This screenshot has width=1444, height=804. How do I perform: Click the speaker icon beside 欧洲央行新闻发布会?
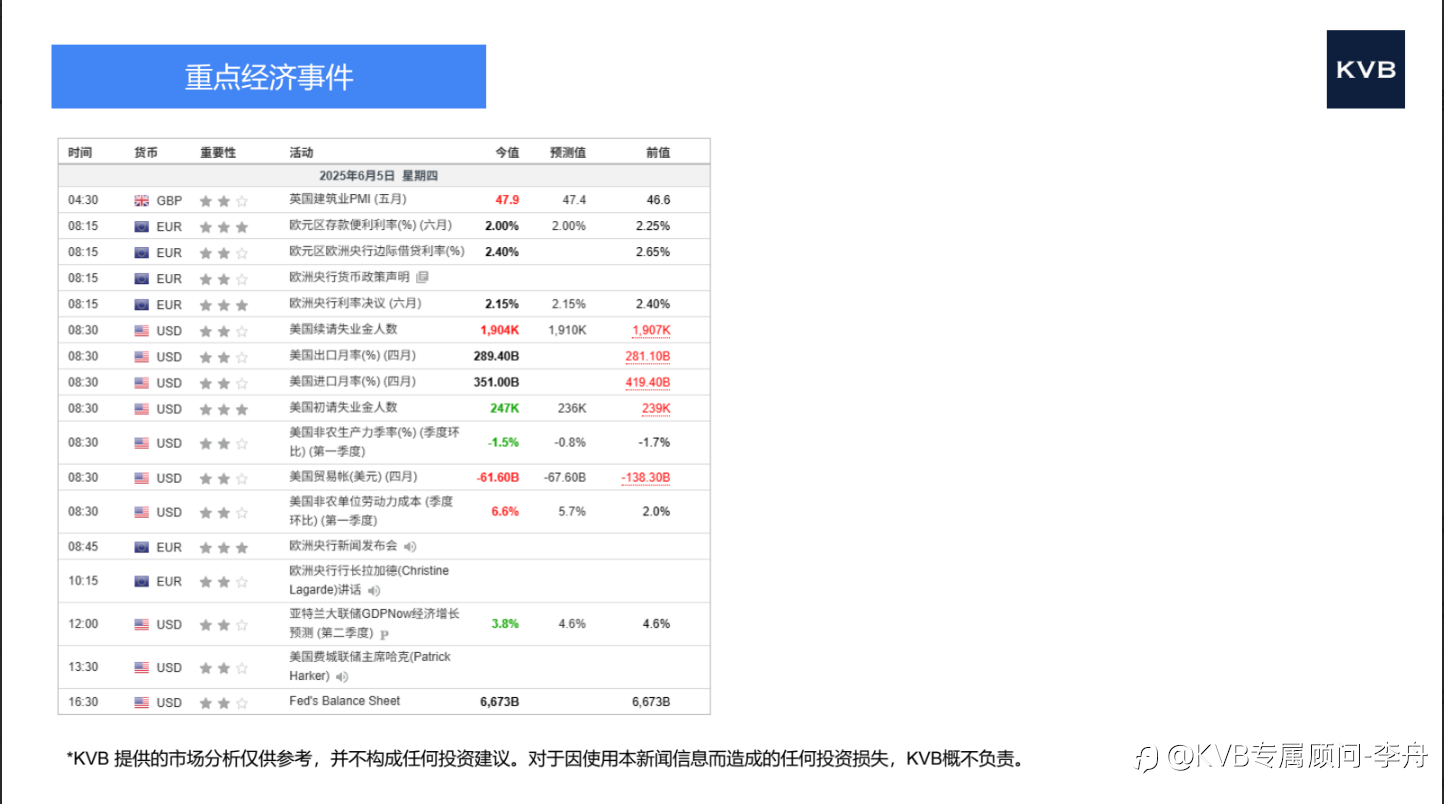410,546
